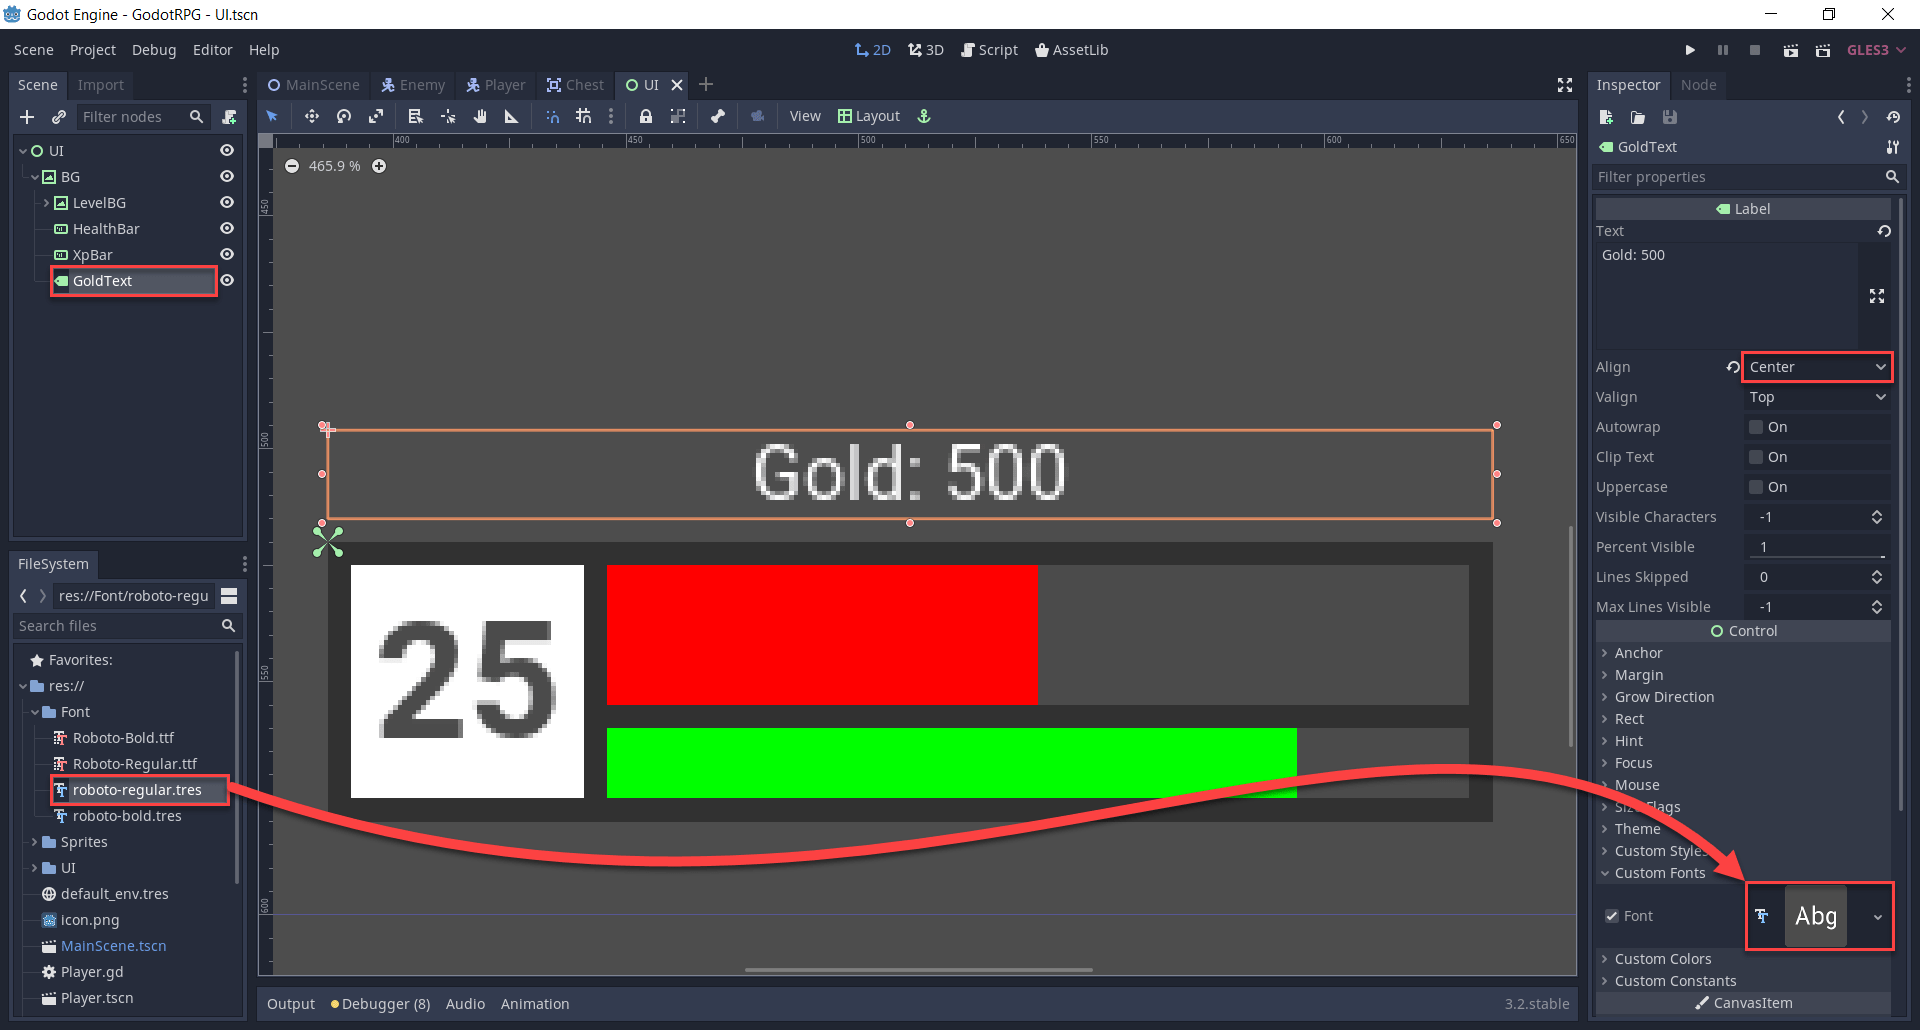Viewport: 1920px width, 1030px height.
Task: Click the Layout button above the canvas
Action: click(869, 116)
